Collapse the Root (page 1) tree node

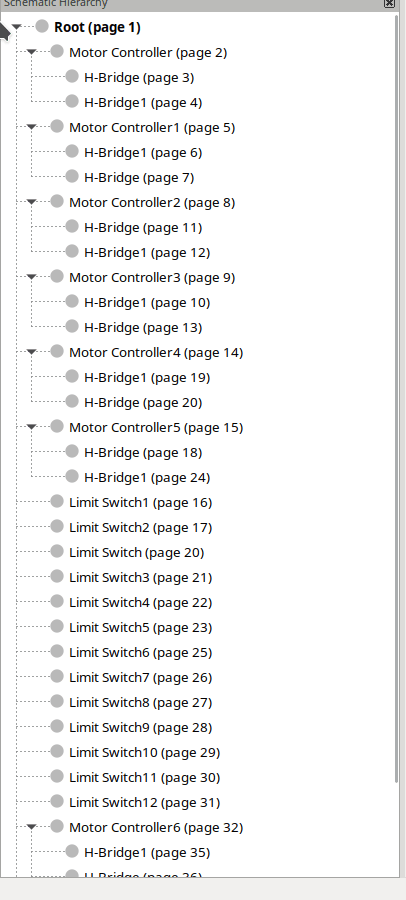coord(17,27)
